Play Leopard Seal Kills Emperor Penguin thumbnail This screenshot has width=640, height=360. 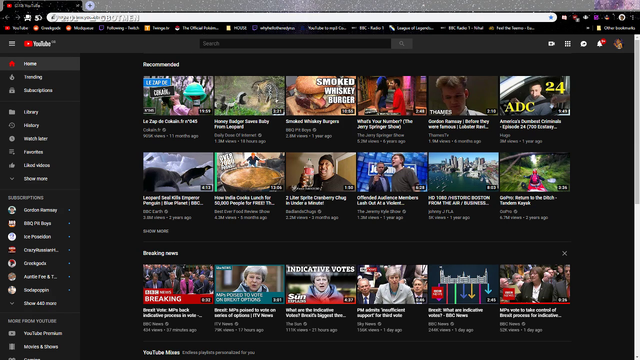[178, 172]
